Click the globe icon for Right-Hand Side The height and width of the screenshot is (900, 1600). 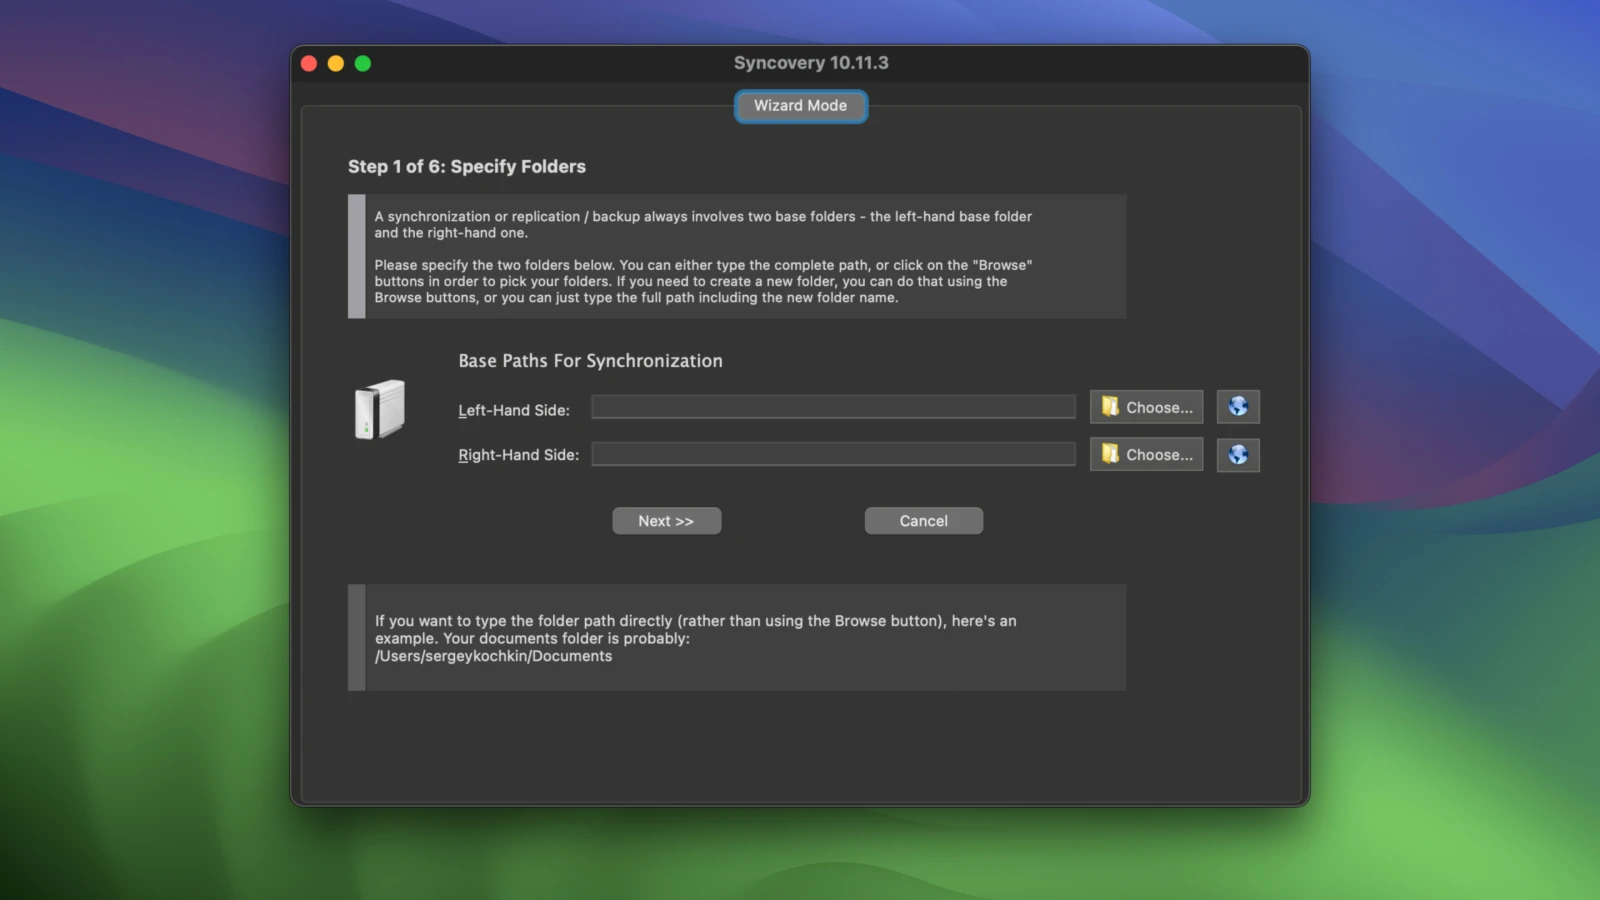tap(1237, 455)
